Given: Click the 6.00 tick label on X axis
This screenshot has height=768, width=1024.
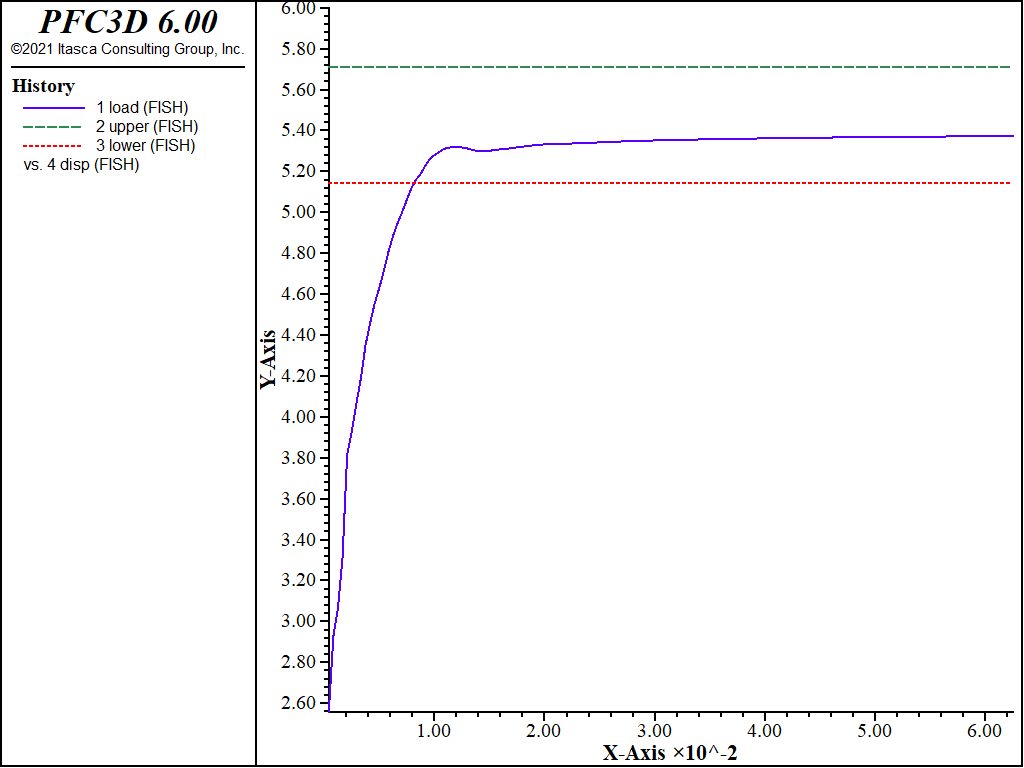Looking at the screenshot, I should (x=985, y=730).
